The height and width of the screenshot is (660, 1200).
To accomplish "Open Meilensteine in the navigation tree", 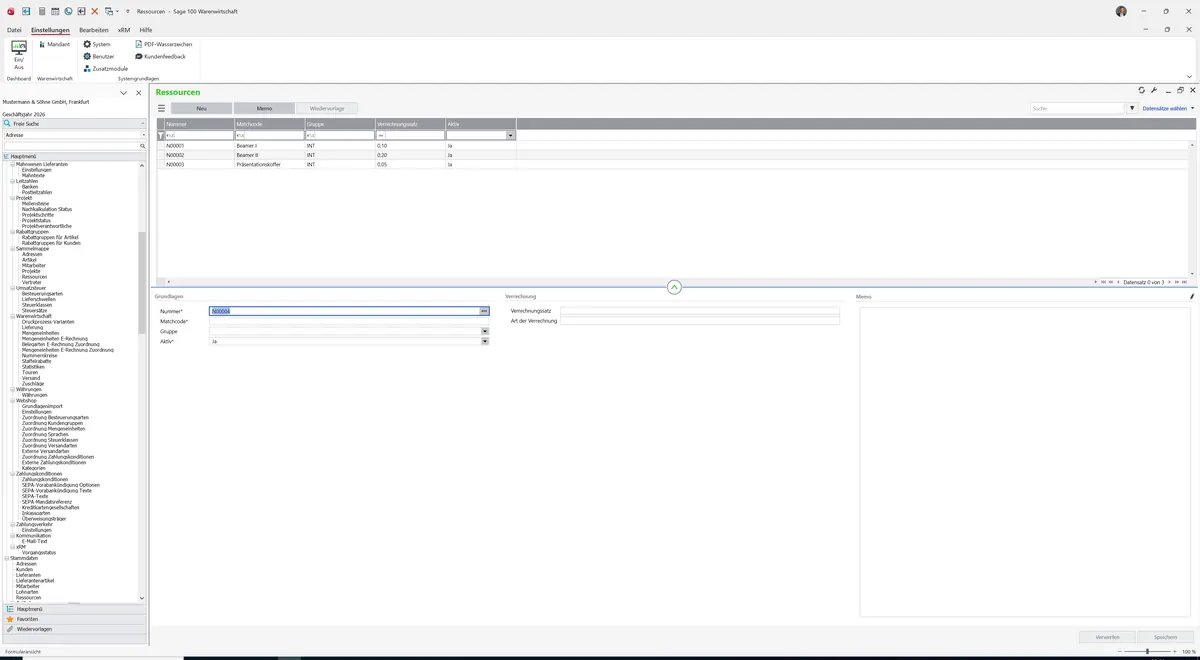I will click(36, 203).
